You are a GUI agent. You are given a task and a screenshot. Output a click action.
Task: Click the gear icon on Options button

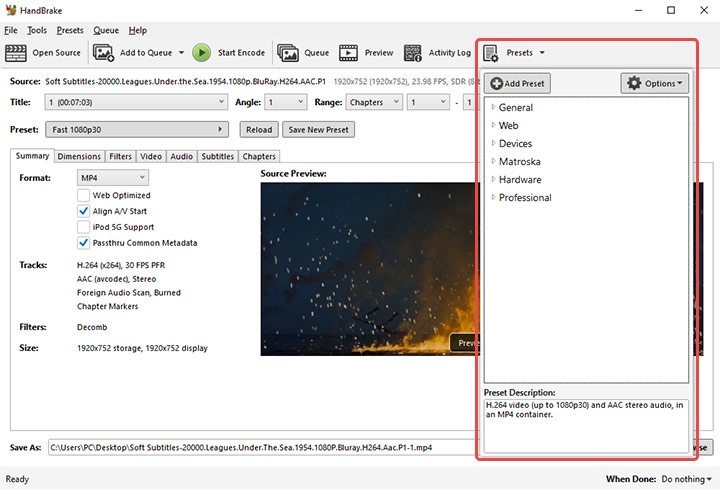(x=634, y=83)
